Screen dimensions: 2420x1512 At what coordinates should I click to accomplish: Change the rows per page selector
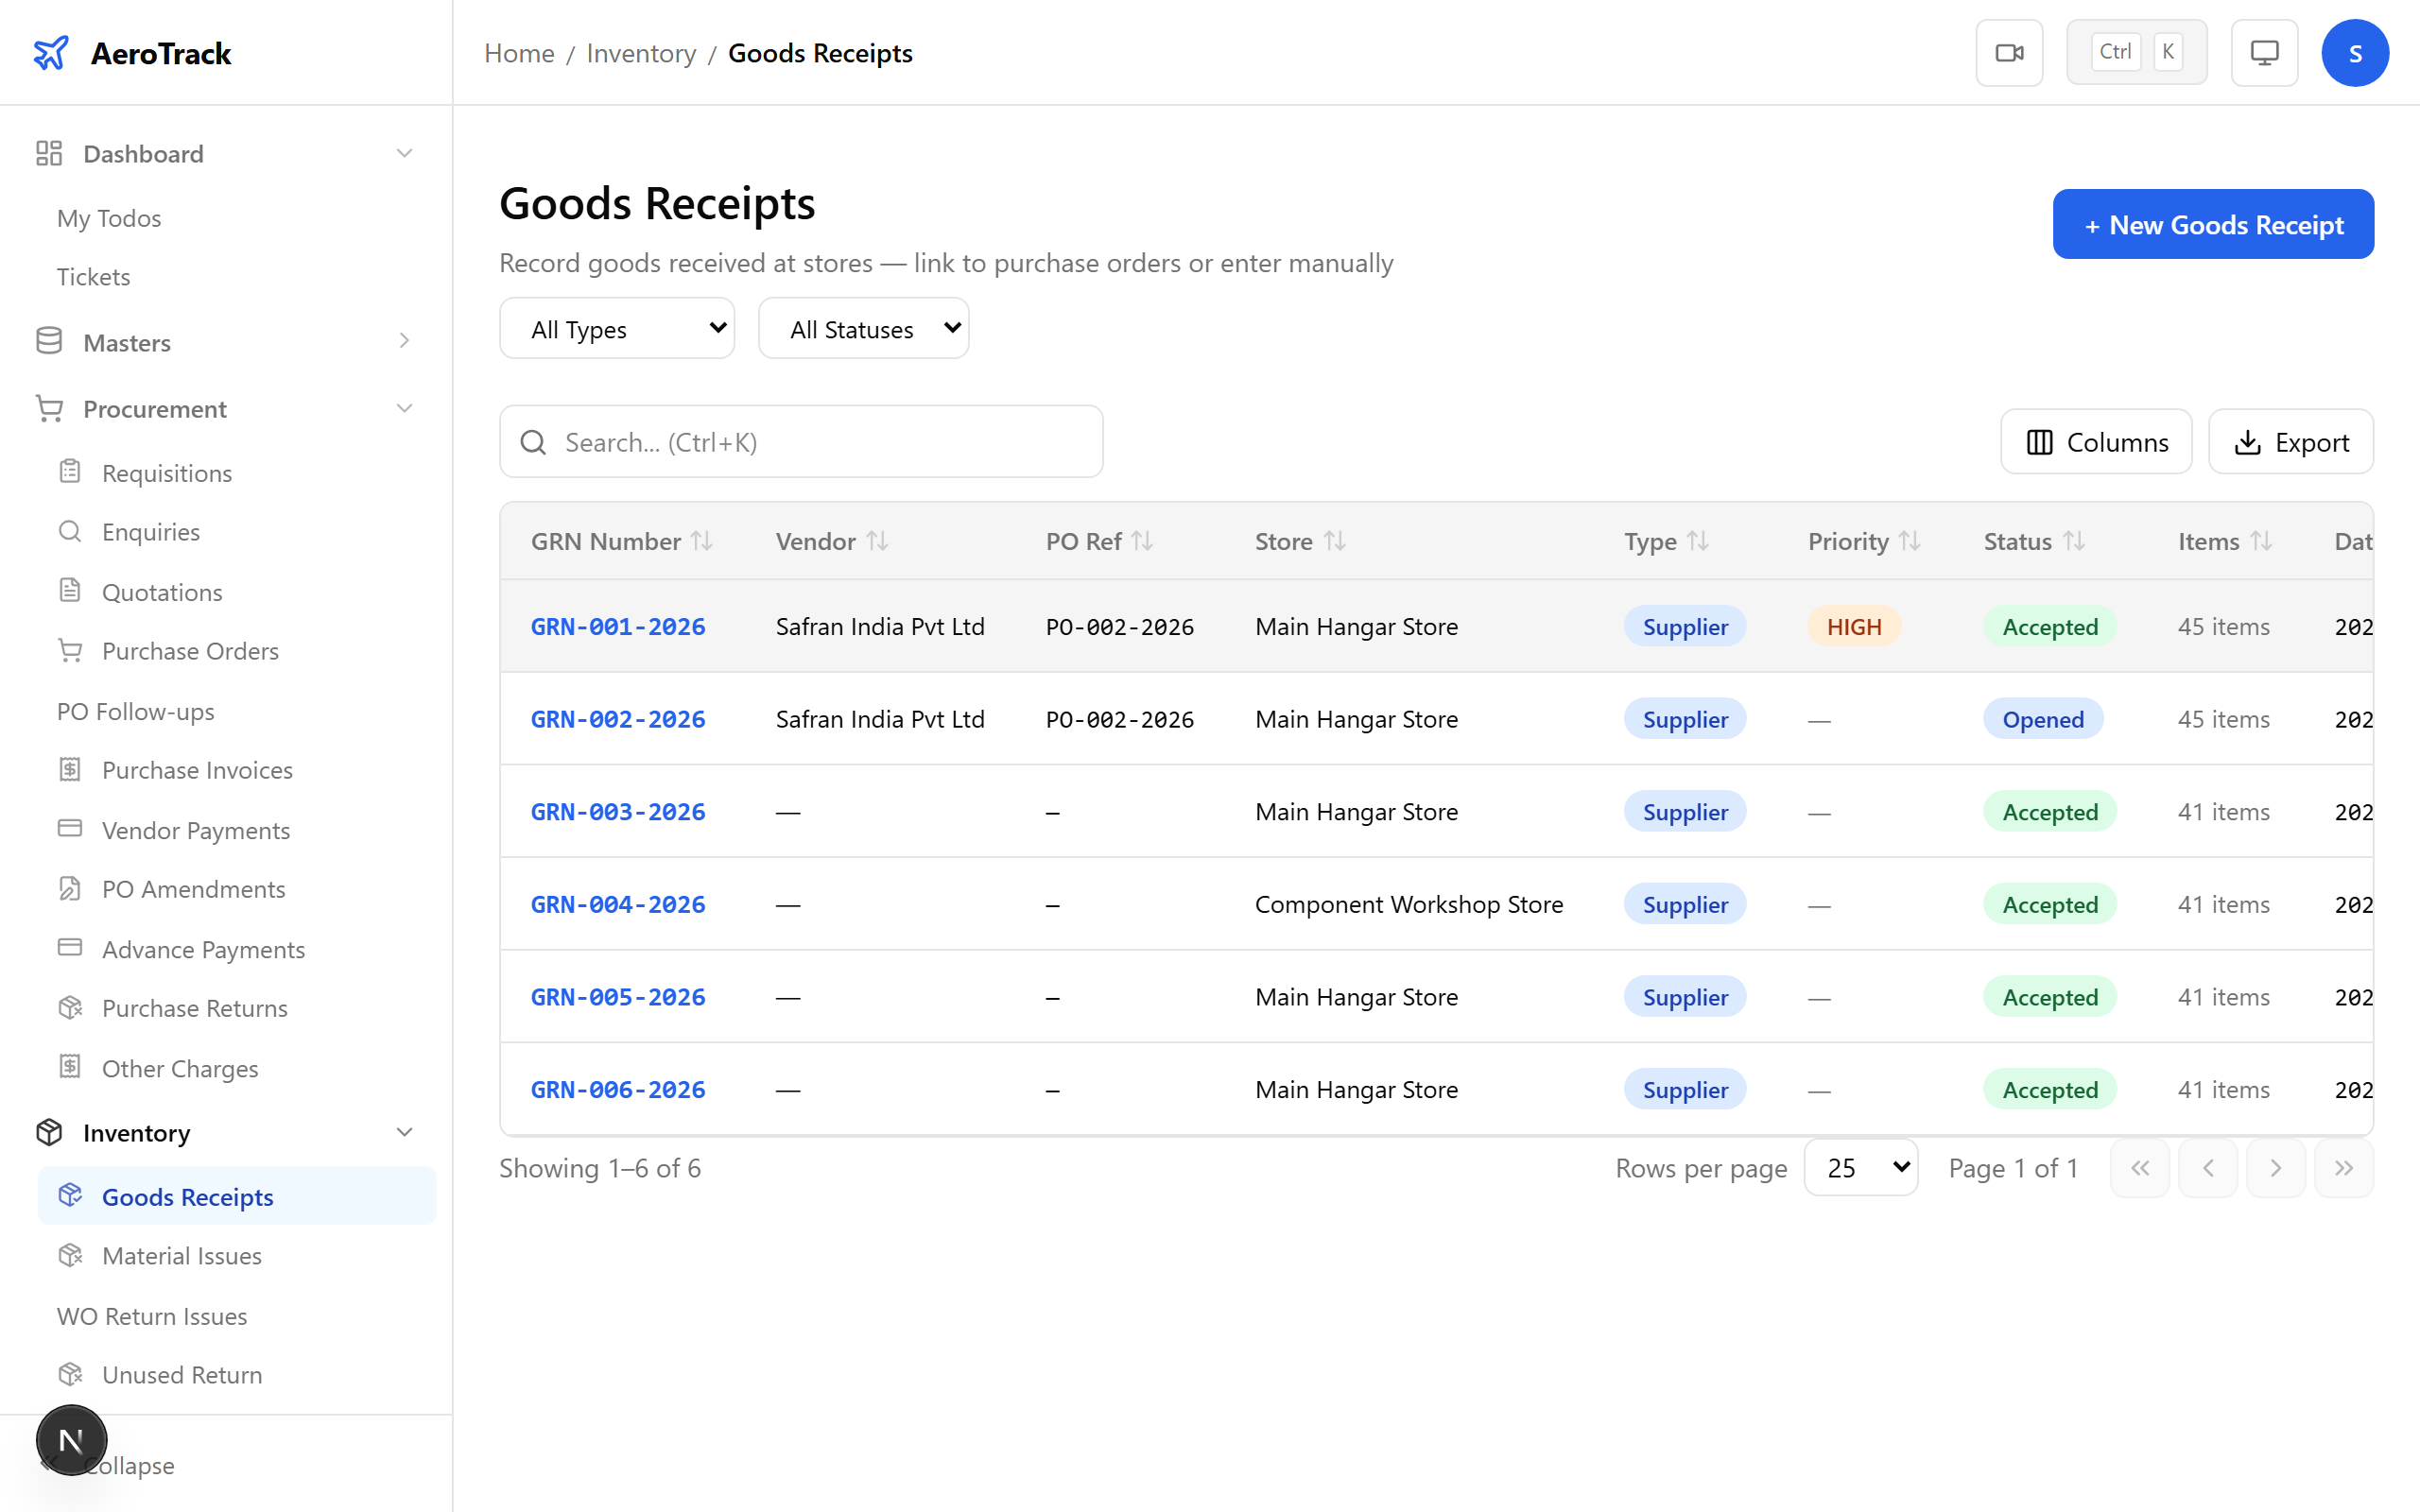pyautogui.click(x=1860, y=1167)
